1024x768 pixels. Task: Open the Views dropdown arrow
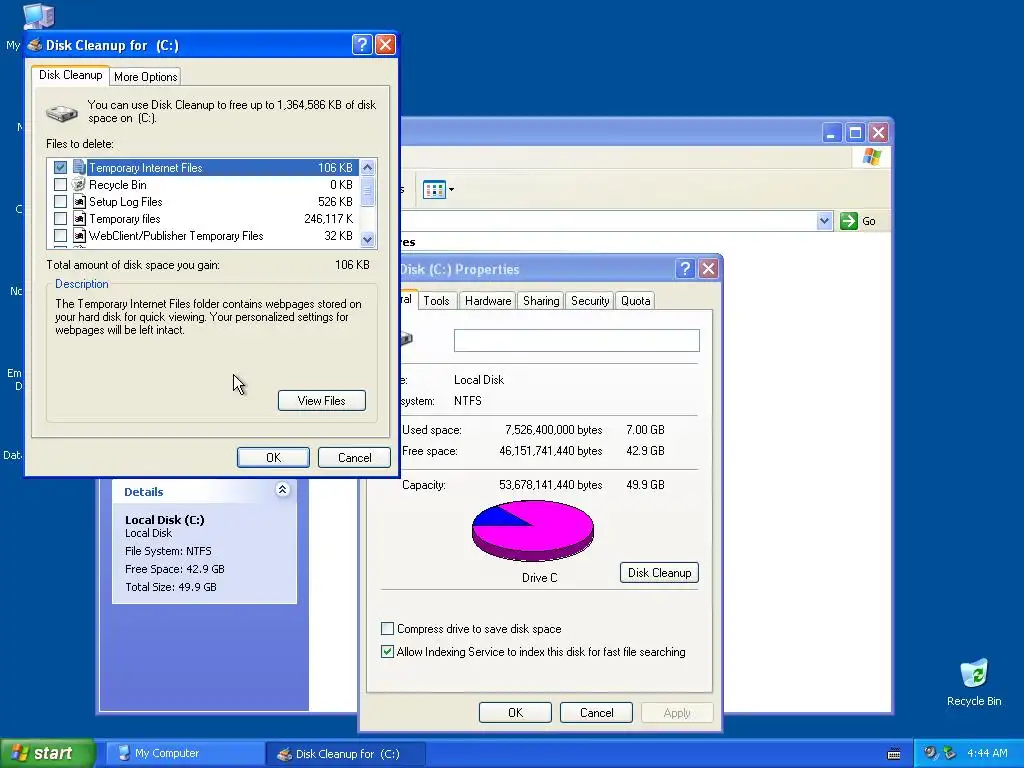[x=451, y=189]
